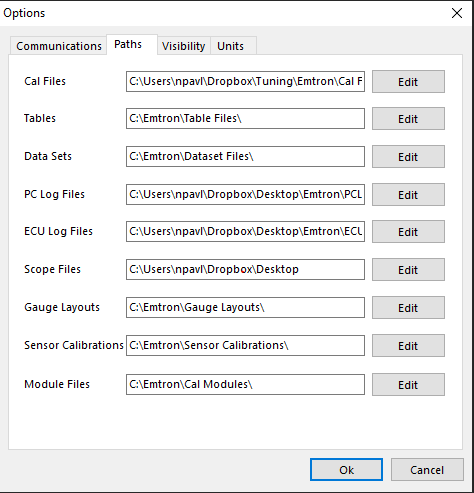Image resolution: width=474 pixels, height=493 pixels.
Task: Switch to the Communications tab
Action: click(59, 46)
